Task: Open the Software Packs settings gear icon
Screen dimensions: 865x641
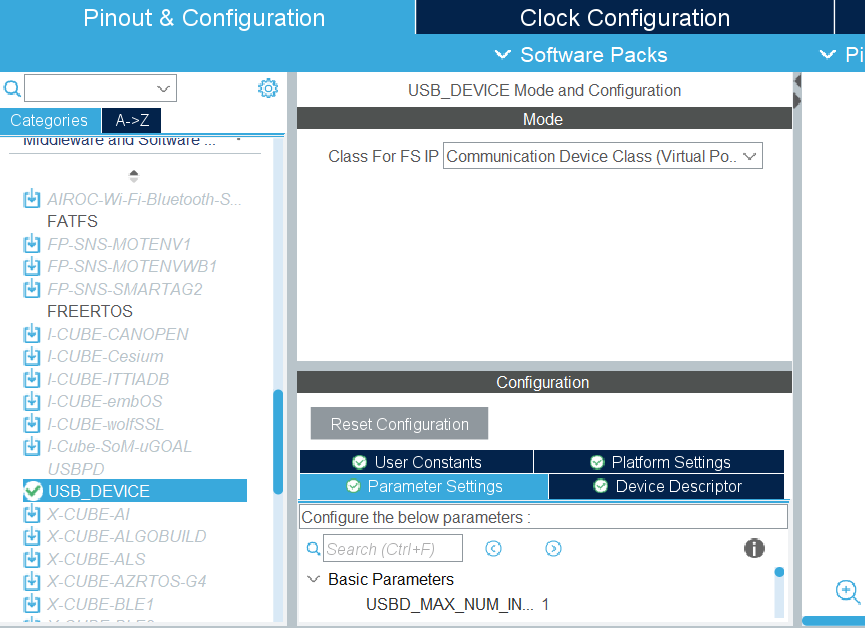Action: 267,88
